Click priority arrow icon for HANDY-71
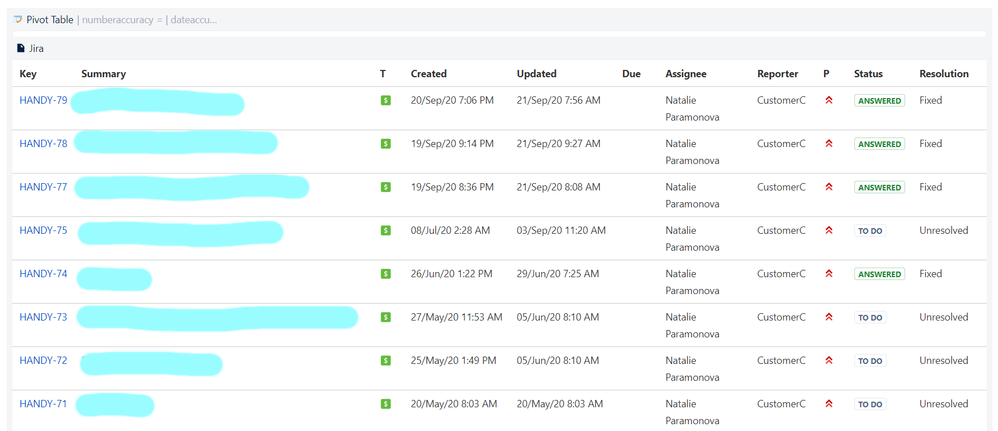The width and height of the screenshot is (998, 431). (x=829, y=404)
